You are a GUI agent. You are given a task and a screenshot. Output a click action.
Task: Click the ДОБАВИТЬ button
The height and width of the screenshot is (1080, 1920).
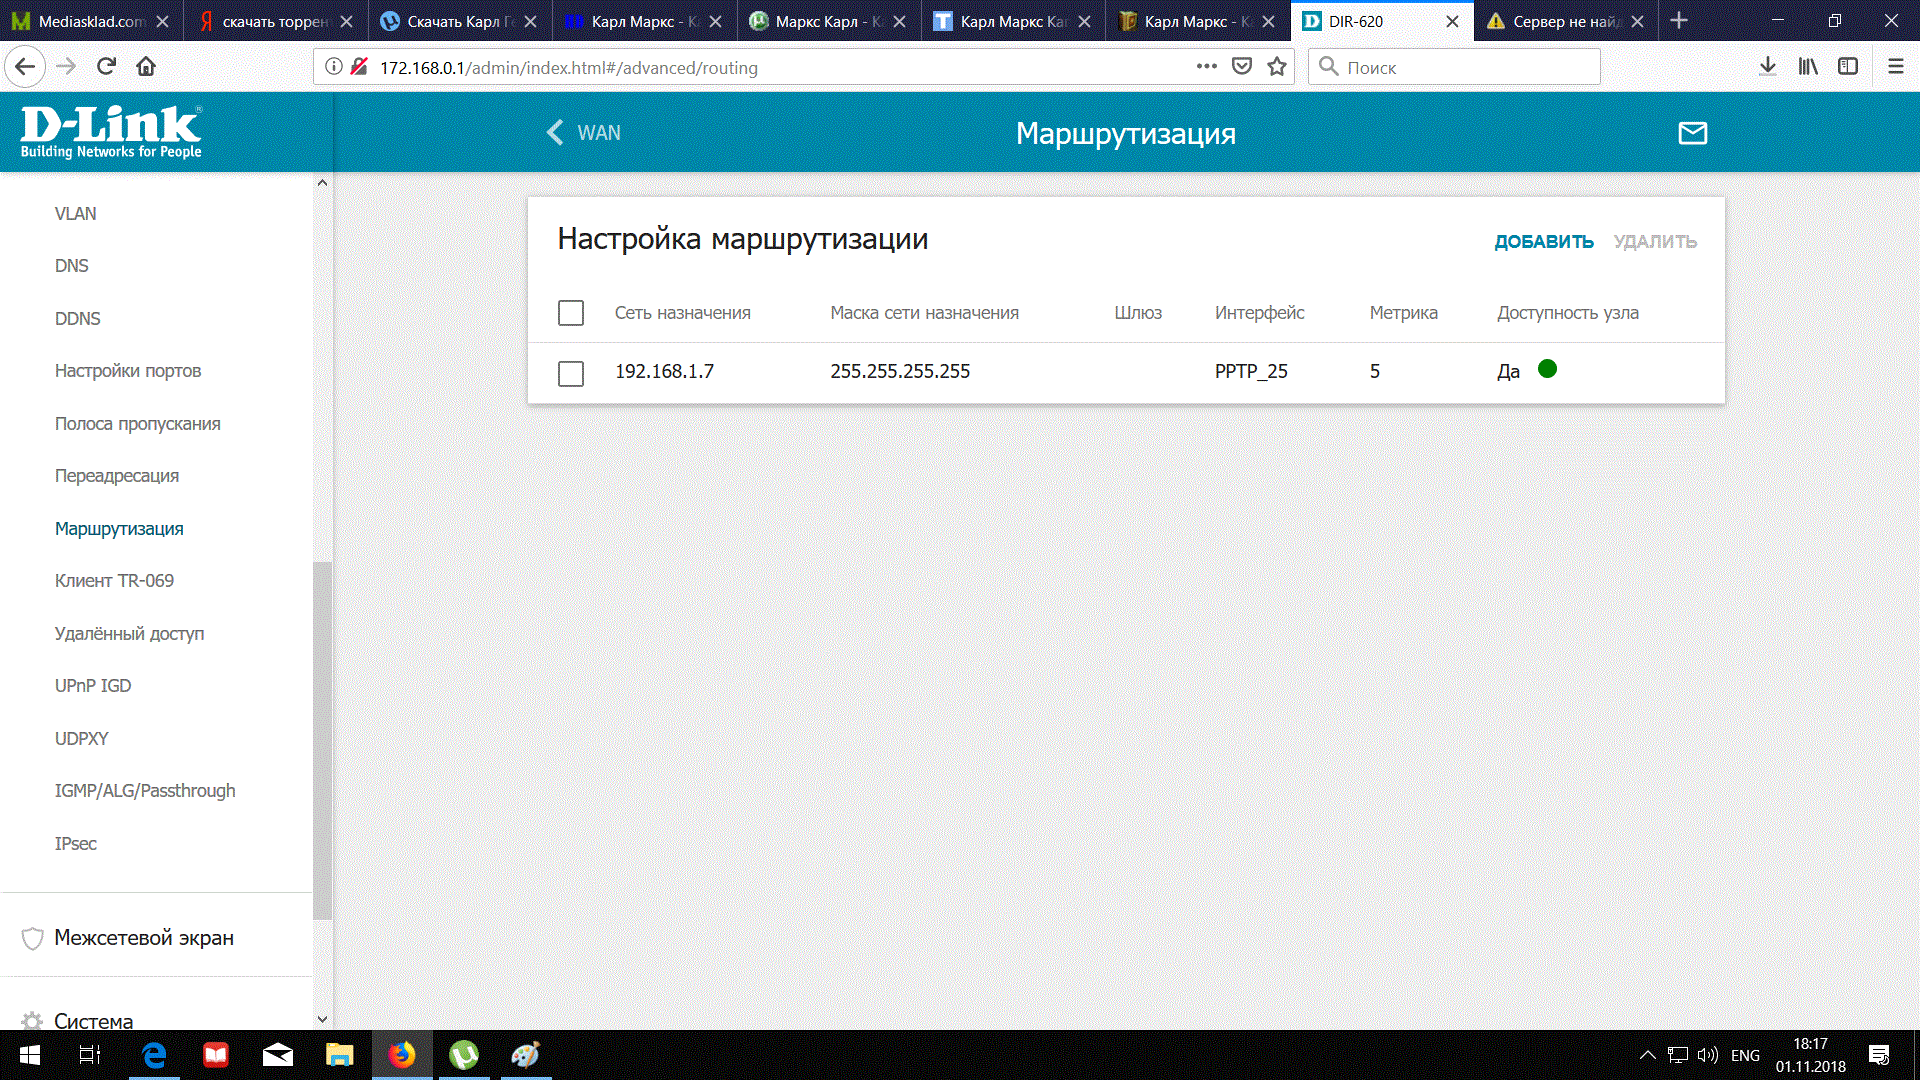pos(1543,242)
